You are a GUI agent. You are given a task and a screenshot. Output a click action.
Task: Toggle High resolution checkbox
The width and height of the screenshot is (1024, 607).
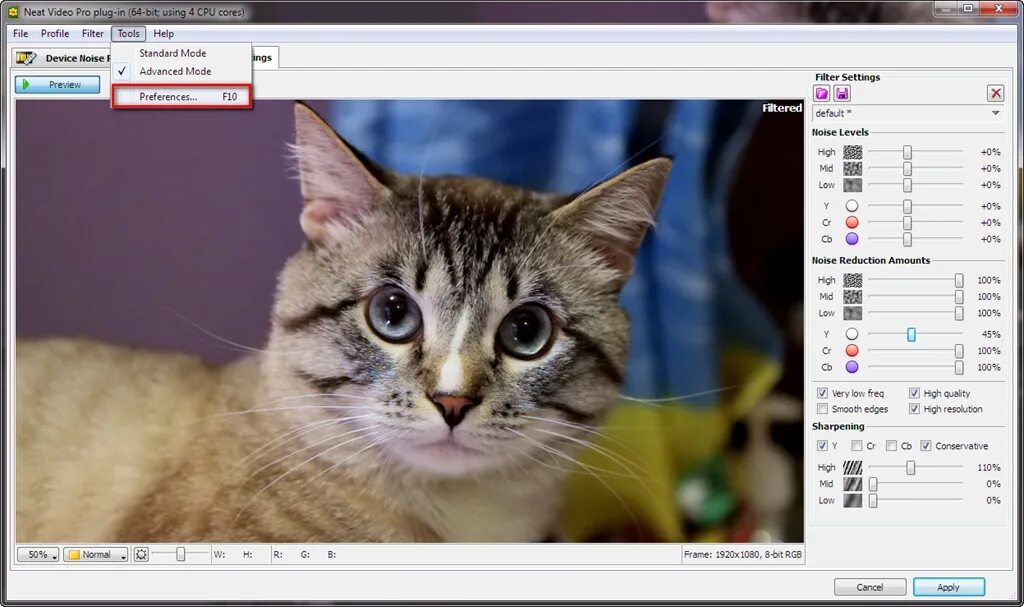click(x=914, y=409)
